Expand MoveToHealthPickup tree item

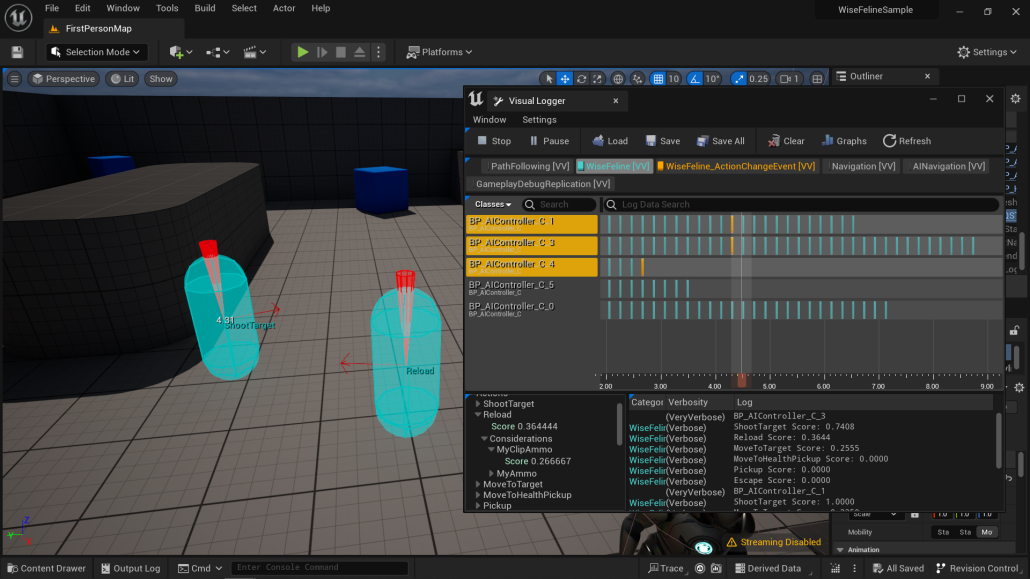pos(478,495)
